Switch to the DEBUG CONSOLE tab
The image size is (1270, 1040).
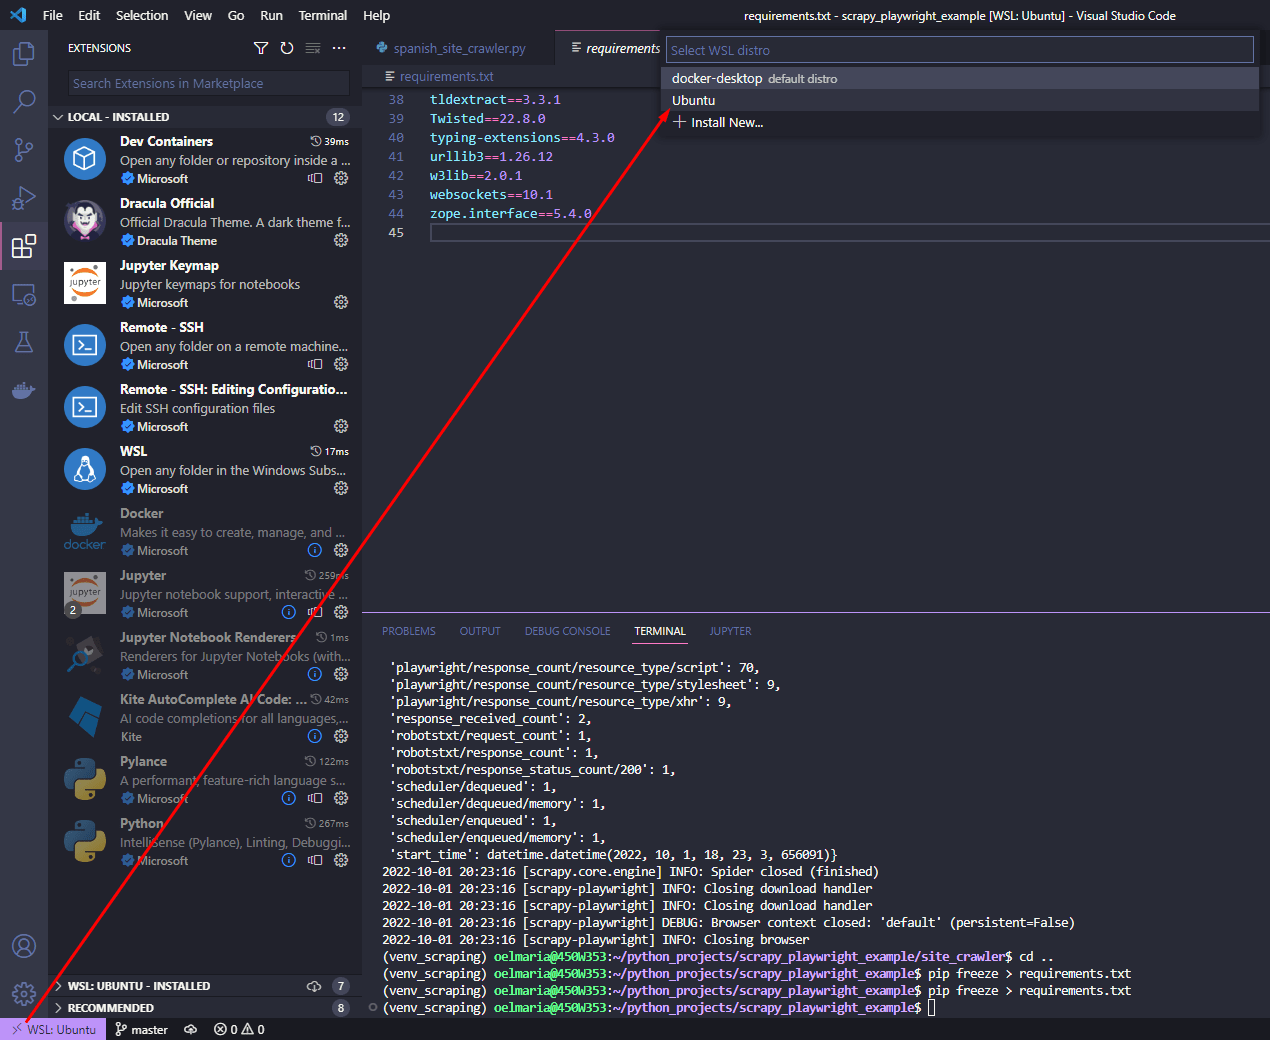[567, 631]
